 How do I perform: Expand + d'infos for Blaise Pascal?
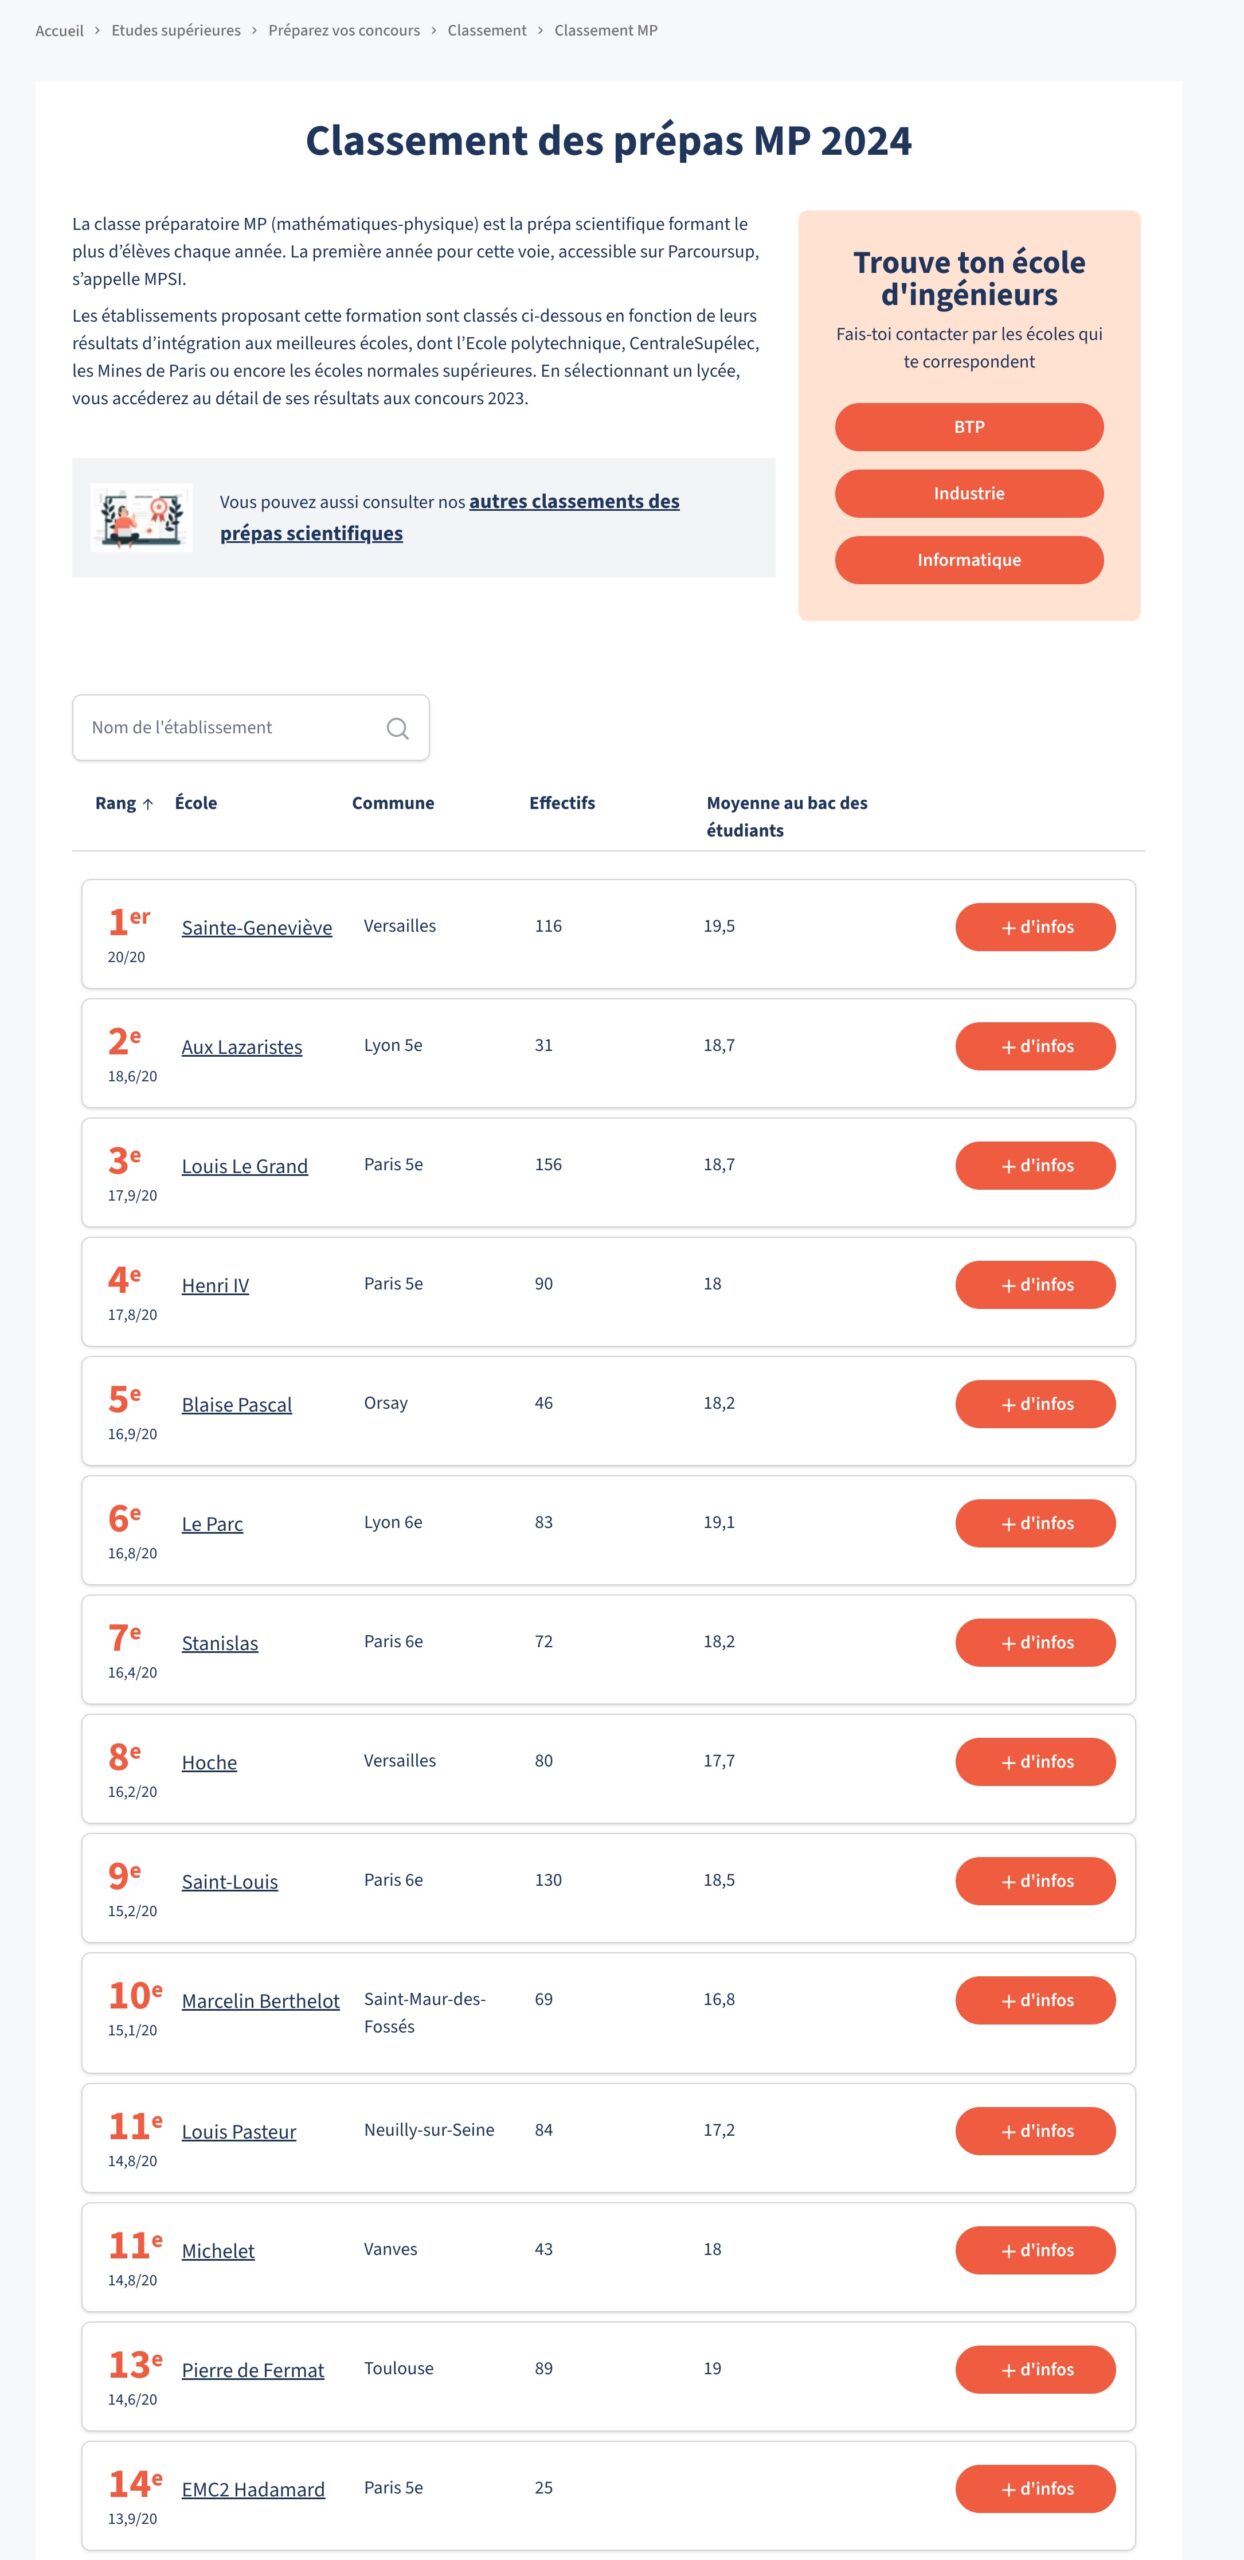(1035, 1404)
